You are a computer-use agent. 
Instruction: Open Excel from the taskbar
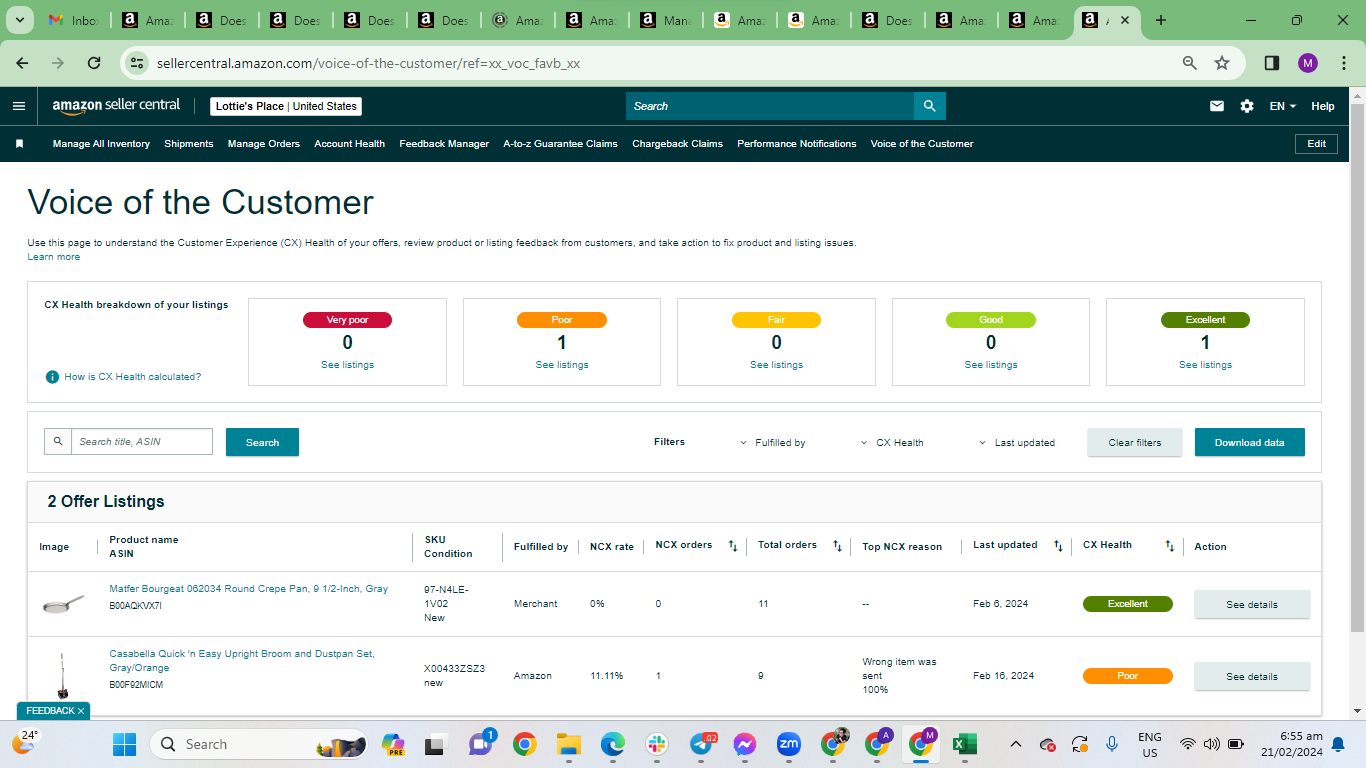click(x=965, y=744)
